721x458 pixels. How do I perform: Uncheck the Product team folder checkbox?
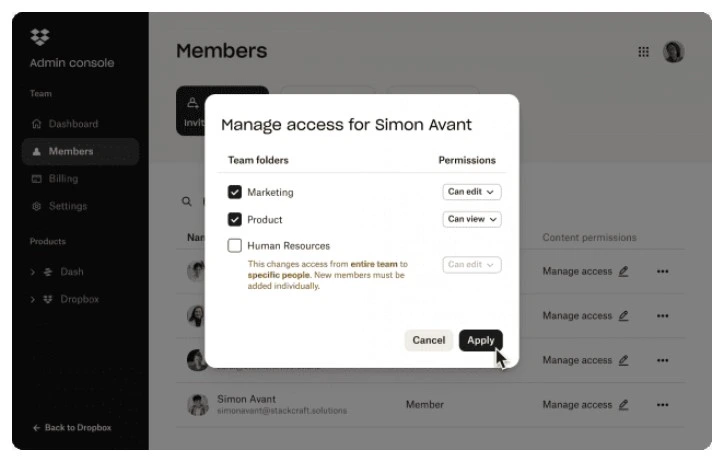tap(235, 219)
